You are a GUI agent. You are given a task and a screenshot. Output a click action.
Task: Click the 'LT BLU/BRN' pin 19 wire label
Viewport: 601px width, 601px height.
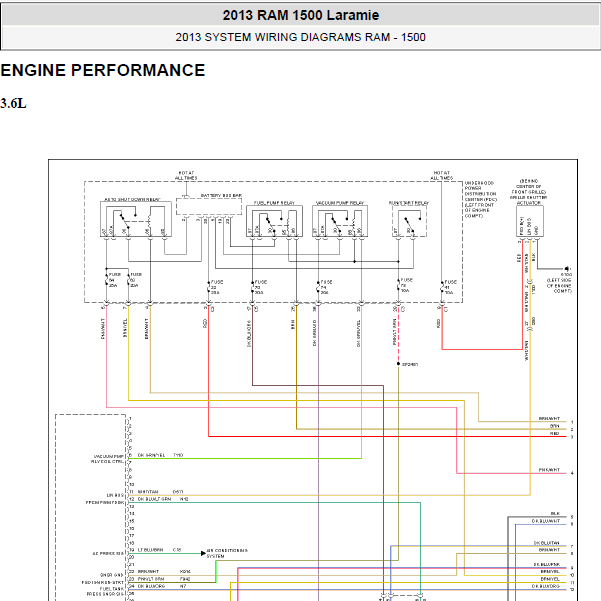[x=150, y=550]
